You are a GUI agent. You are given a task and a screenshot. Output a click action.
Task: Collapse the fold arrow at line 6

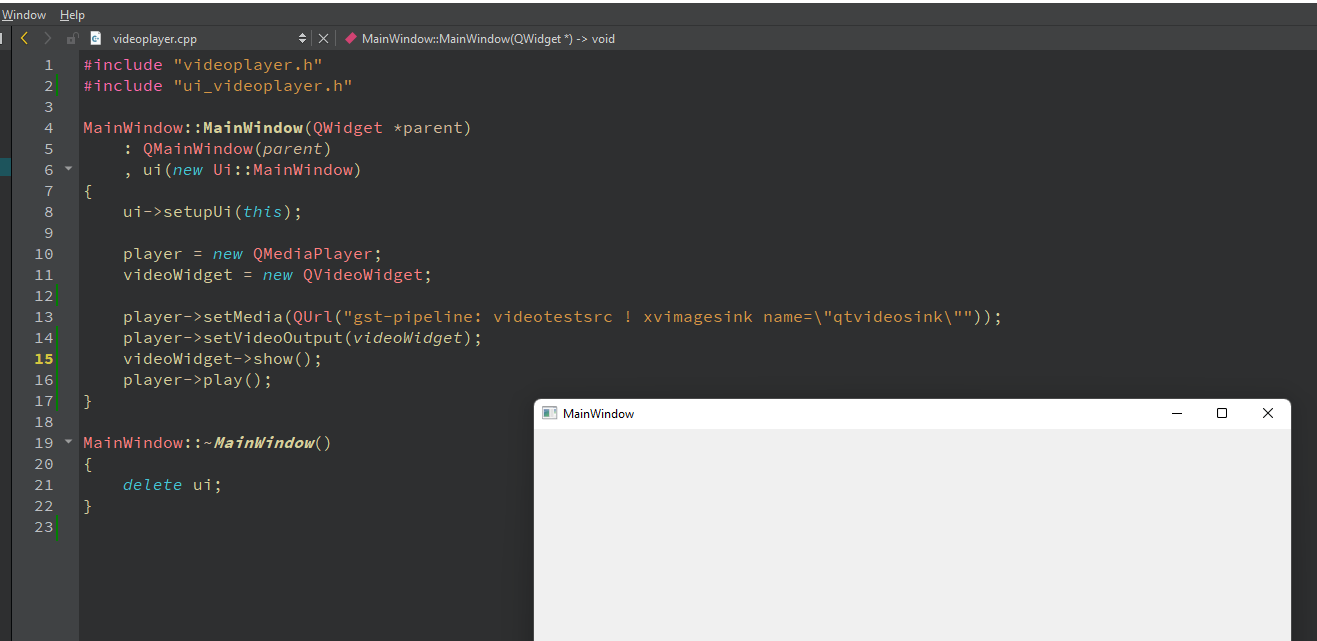(x=68, y=169)
